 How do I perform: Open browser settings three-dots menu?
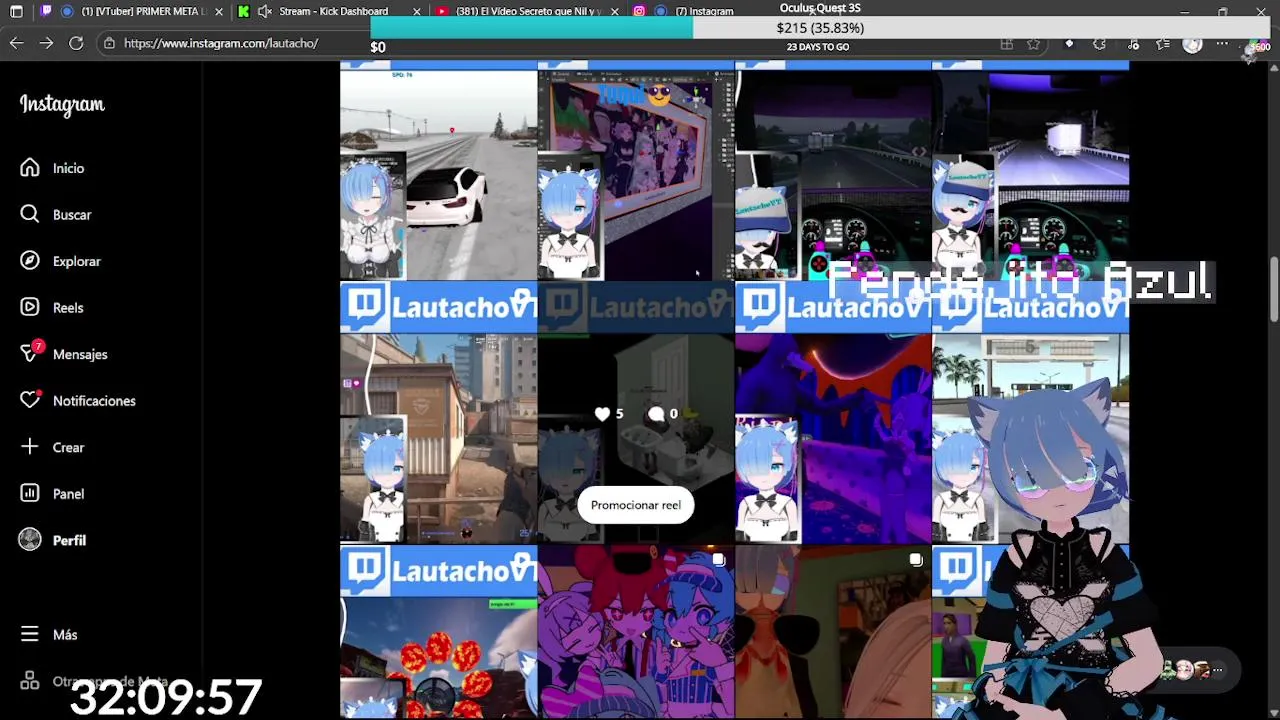pyautogui.click(x=1222, y=44)
